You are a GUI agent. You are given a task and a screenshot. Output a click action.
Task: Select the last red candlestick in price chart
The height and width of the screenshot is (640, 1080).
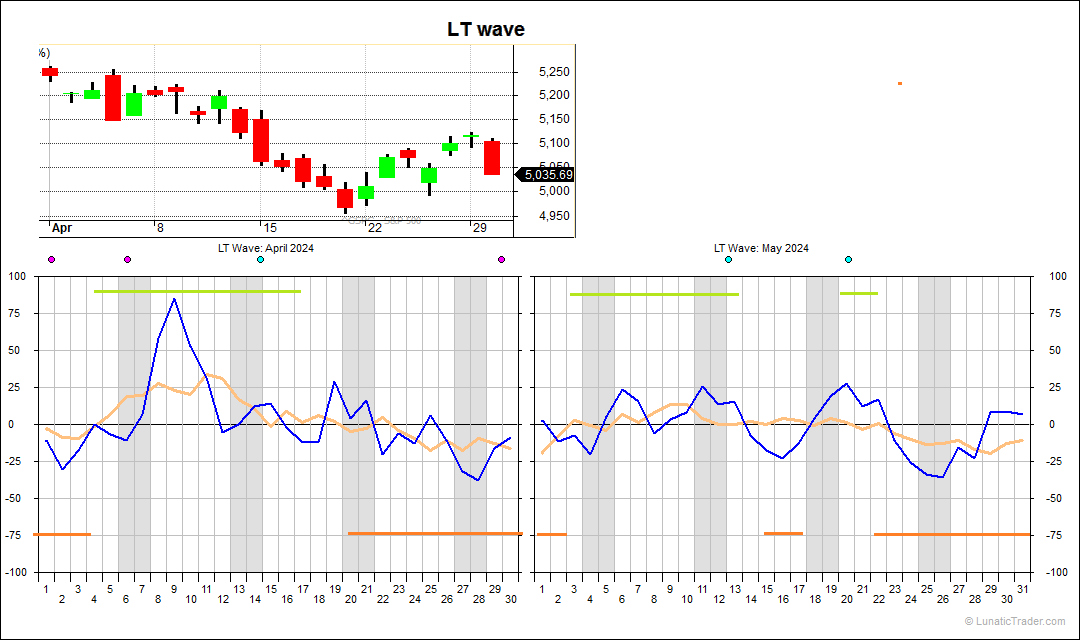click(492, 158)
